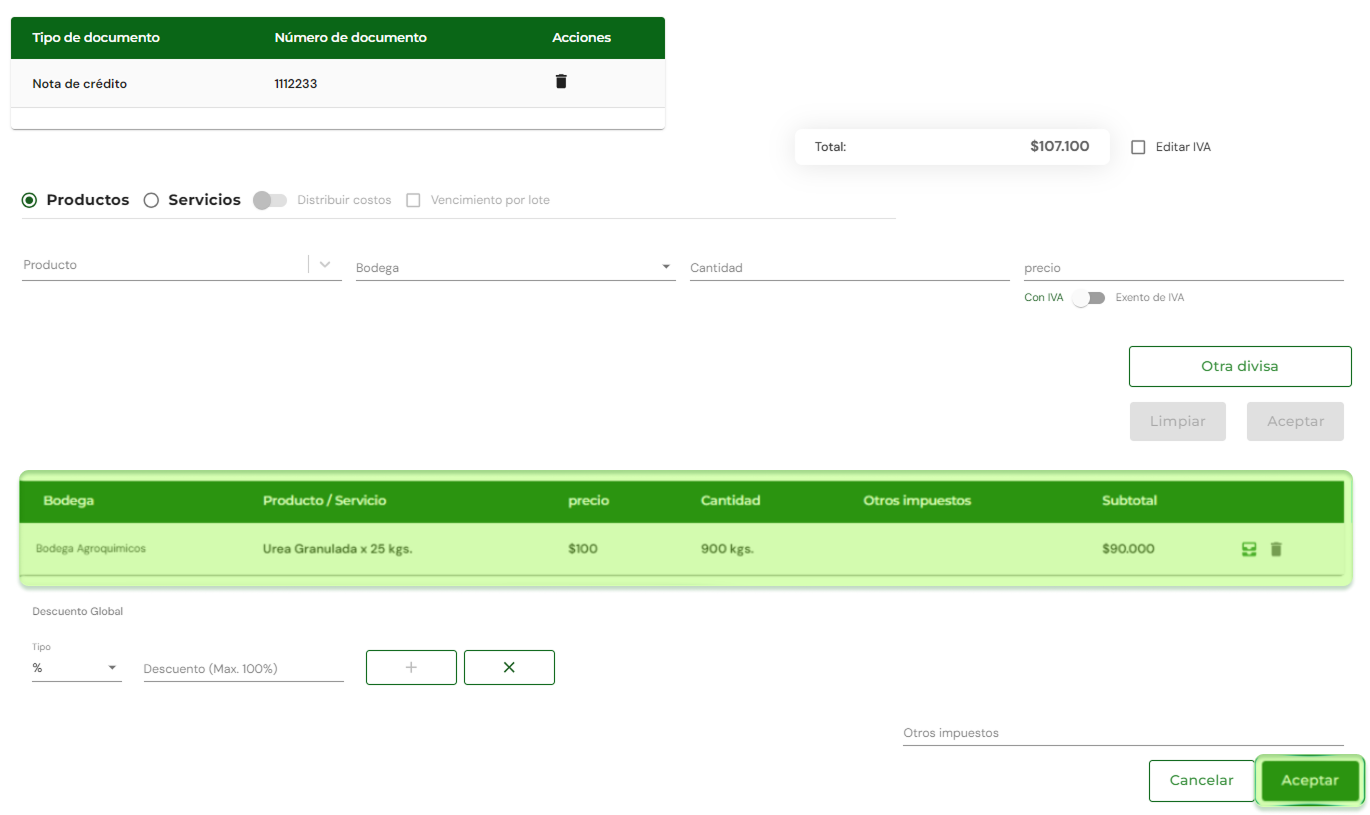Screen dimensions: 1370x815
Task: Focus the Cantidad input field
Action: click(x=850, y=267)
